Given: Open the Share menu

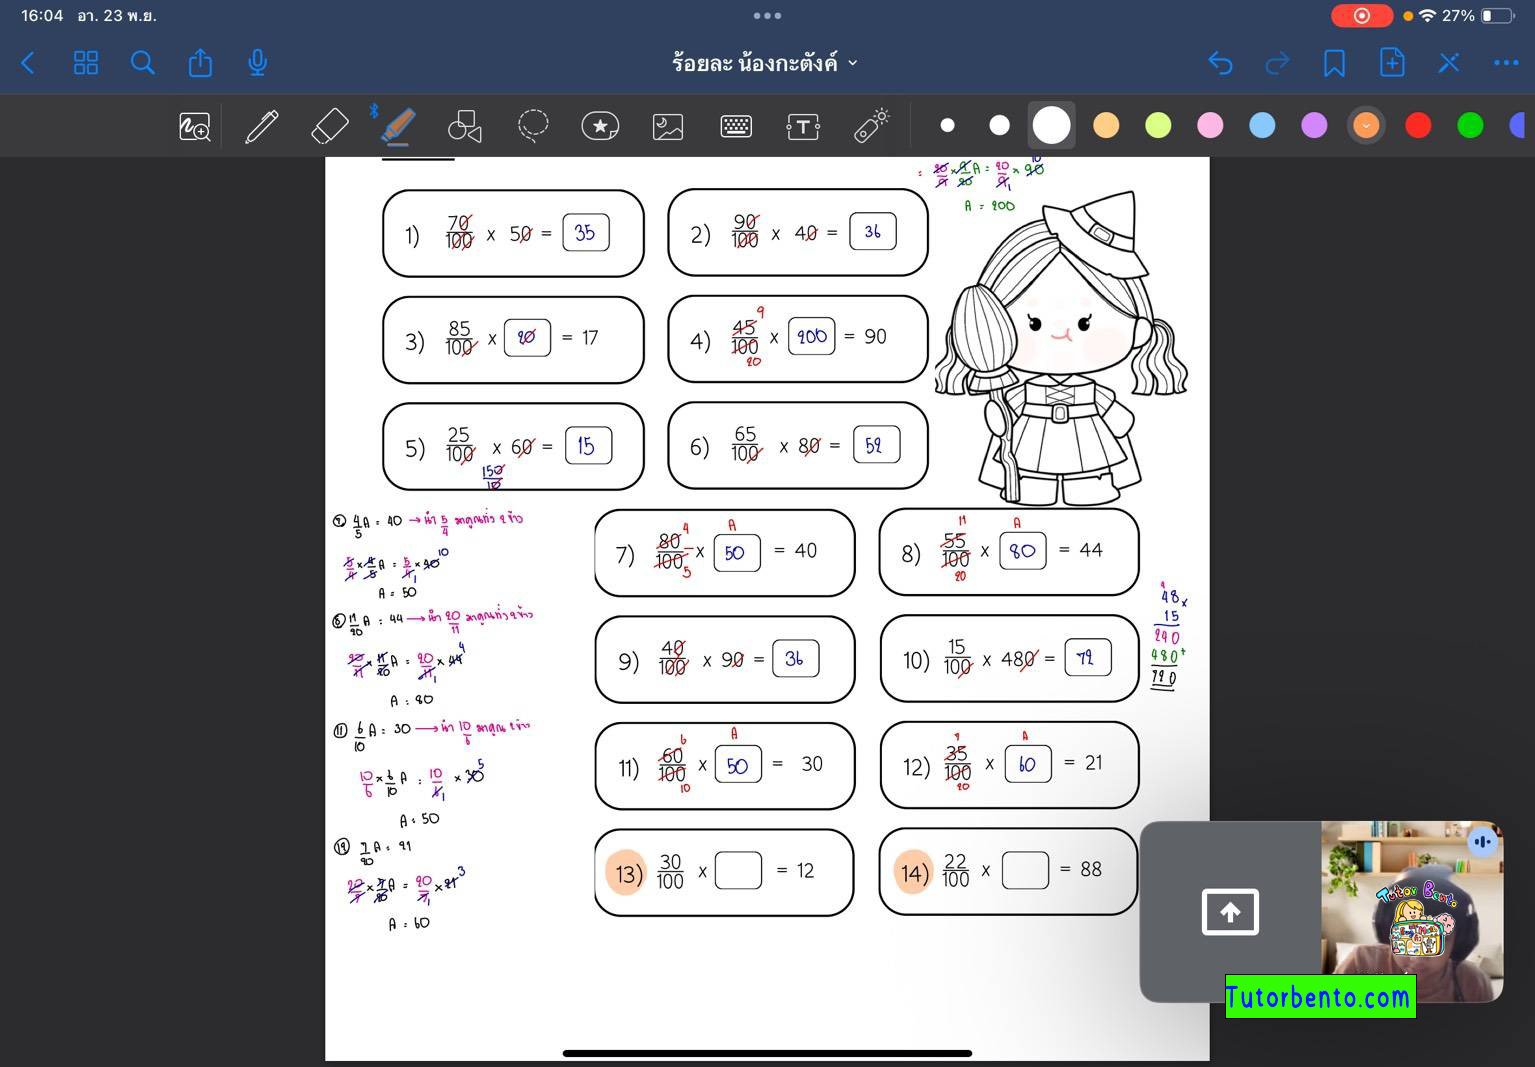Looking at the screenshot, I should [x=199, y=62].
